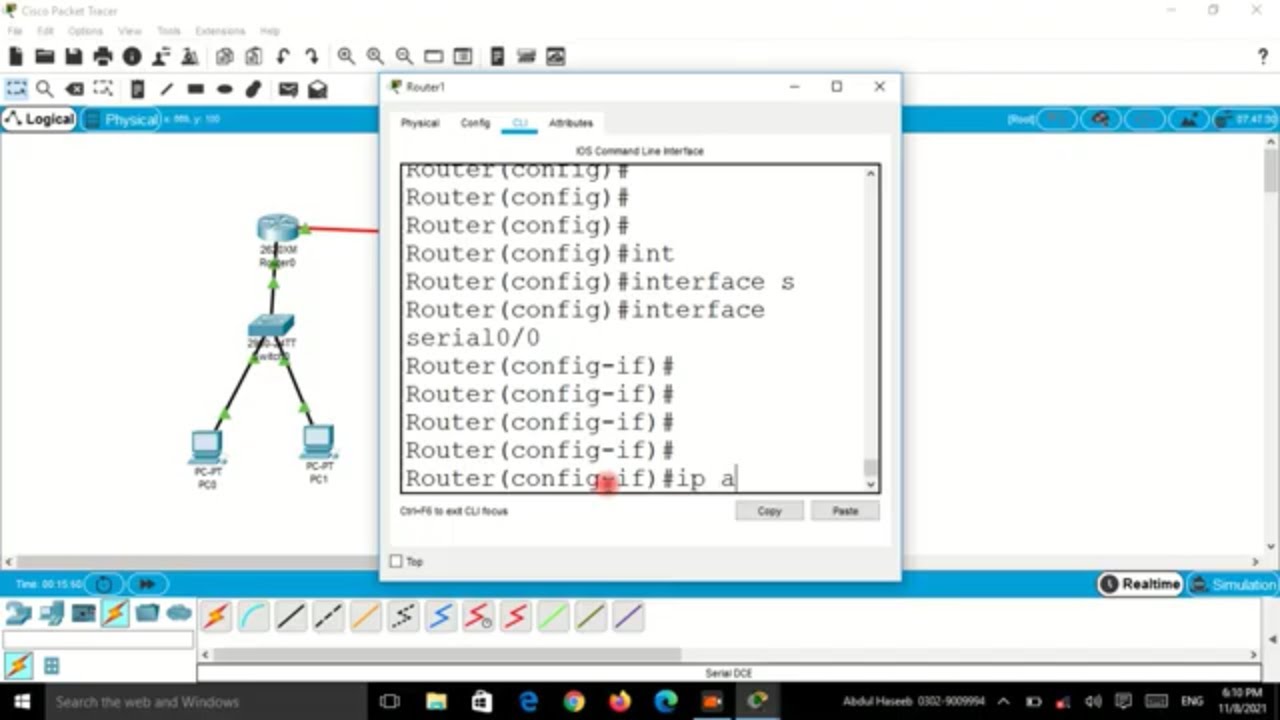Click the Power Cycle Devices button
This screenshot has height=720, width=1280.
[104, 584]
